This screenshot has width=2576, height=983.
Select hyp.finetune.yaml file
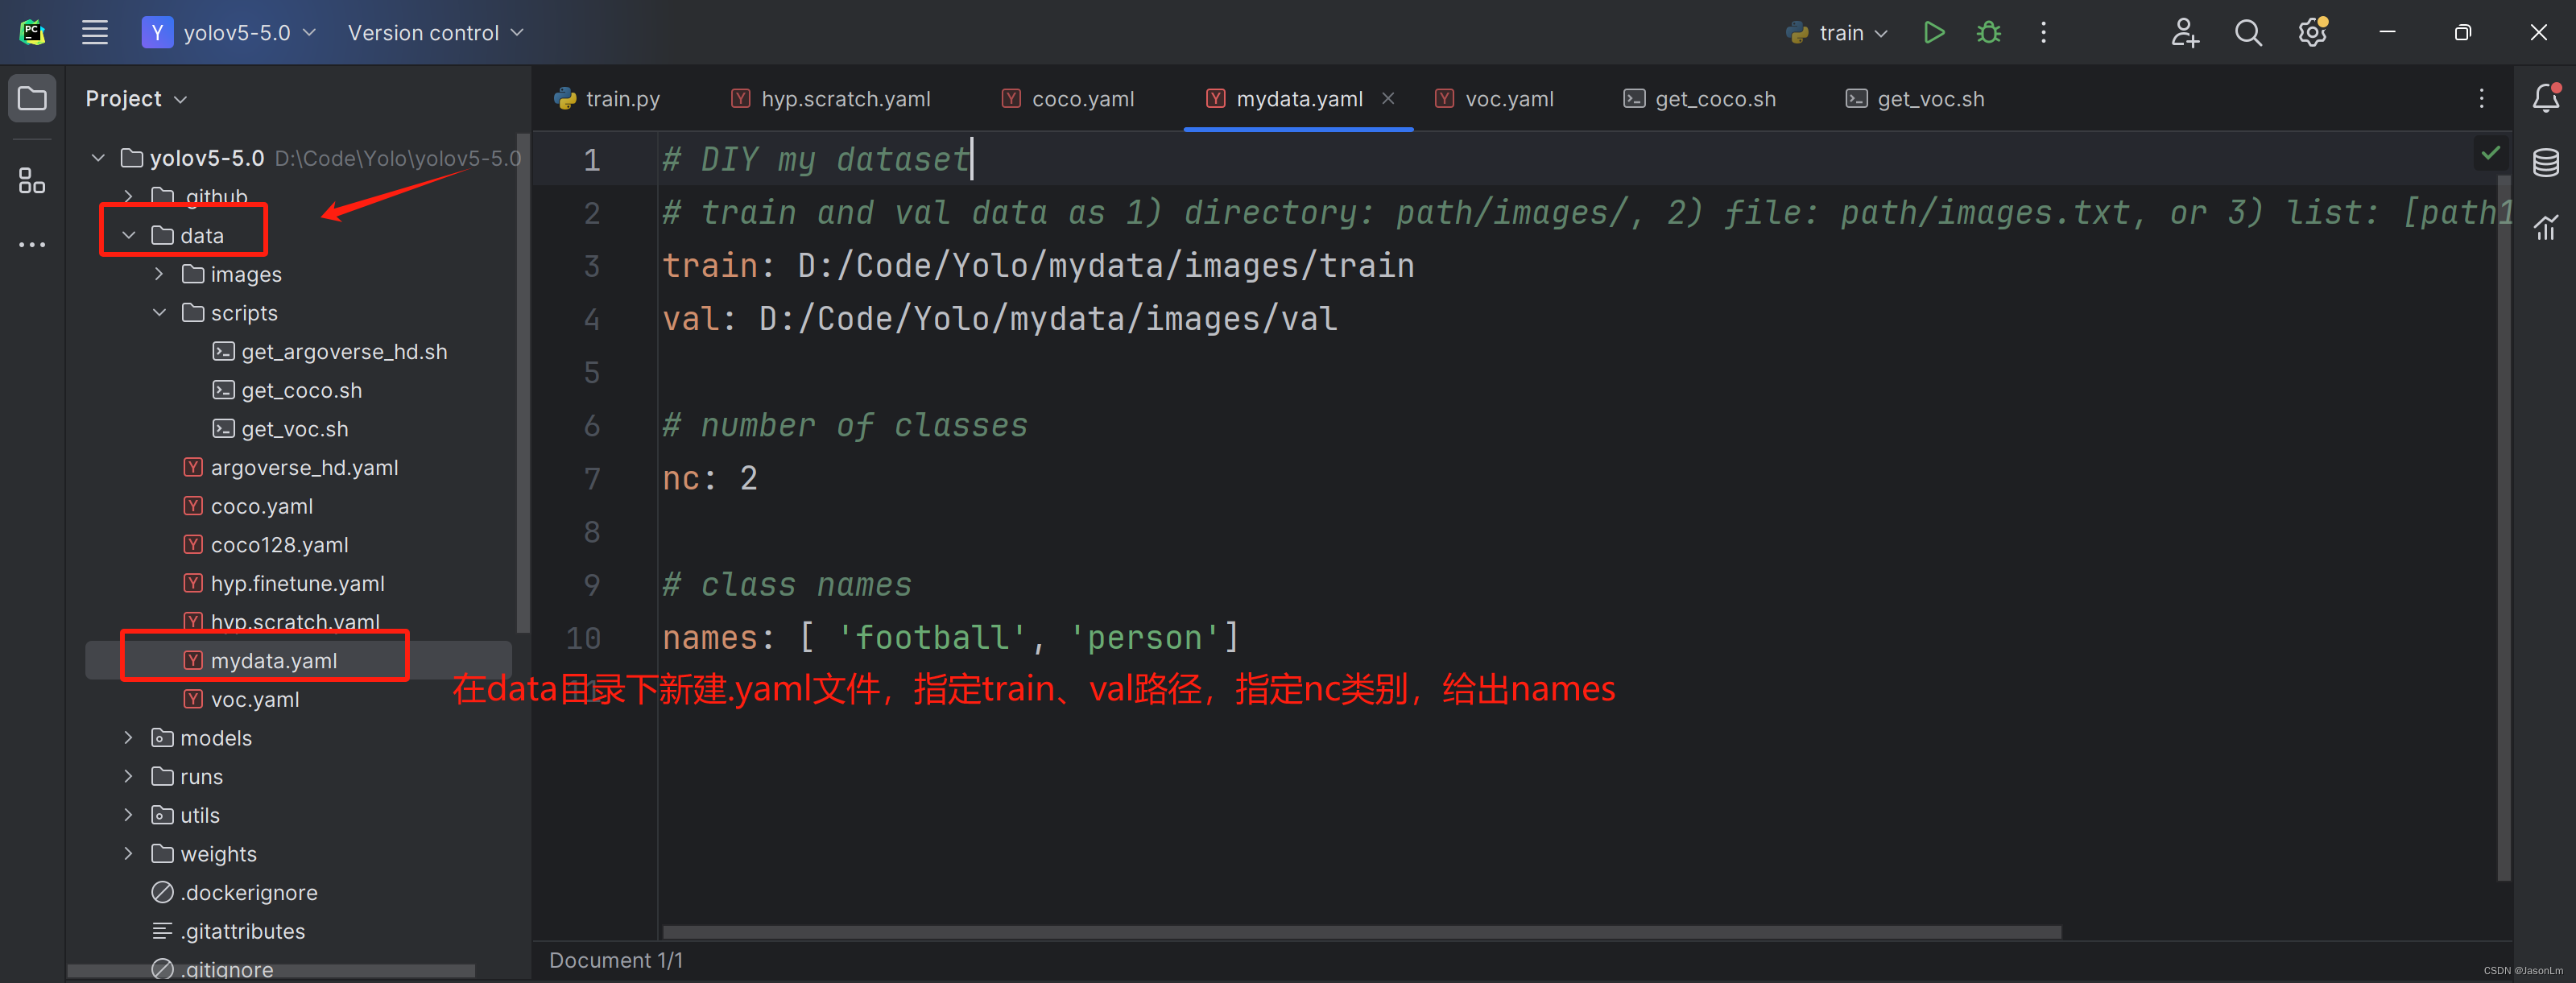[x=284, y=583]
